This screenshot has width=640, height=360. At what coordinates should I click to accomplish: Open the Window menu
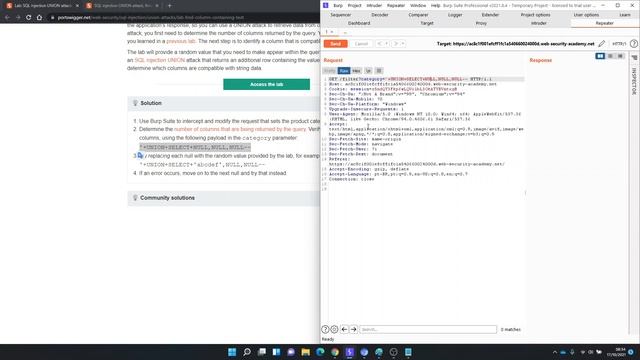pos(418,6)
